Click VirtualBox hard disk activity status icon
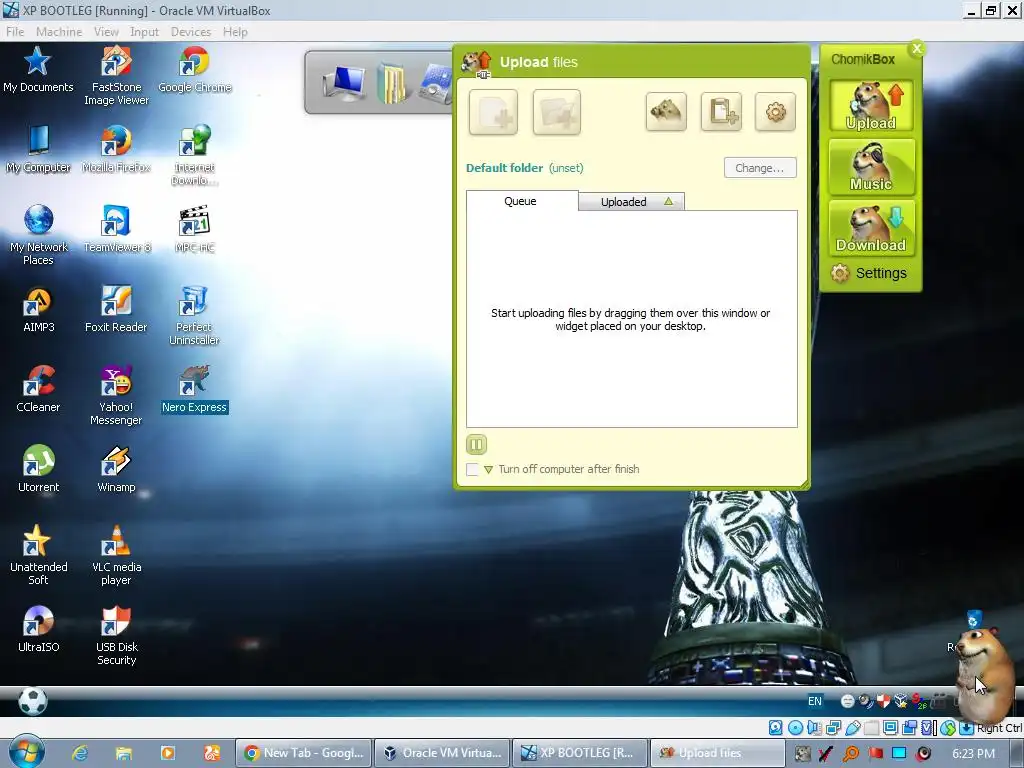Viewport: 1024px width, 768px height. tap(775, 728)
